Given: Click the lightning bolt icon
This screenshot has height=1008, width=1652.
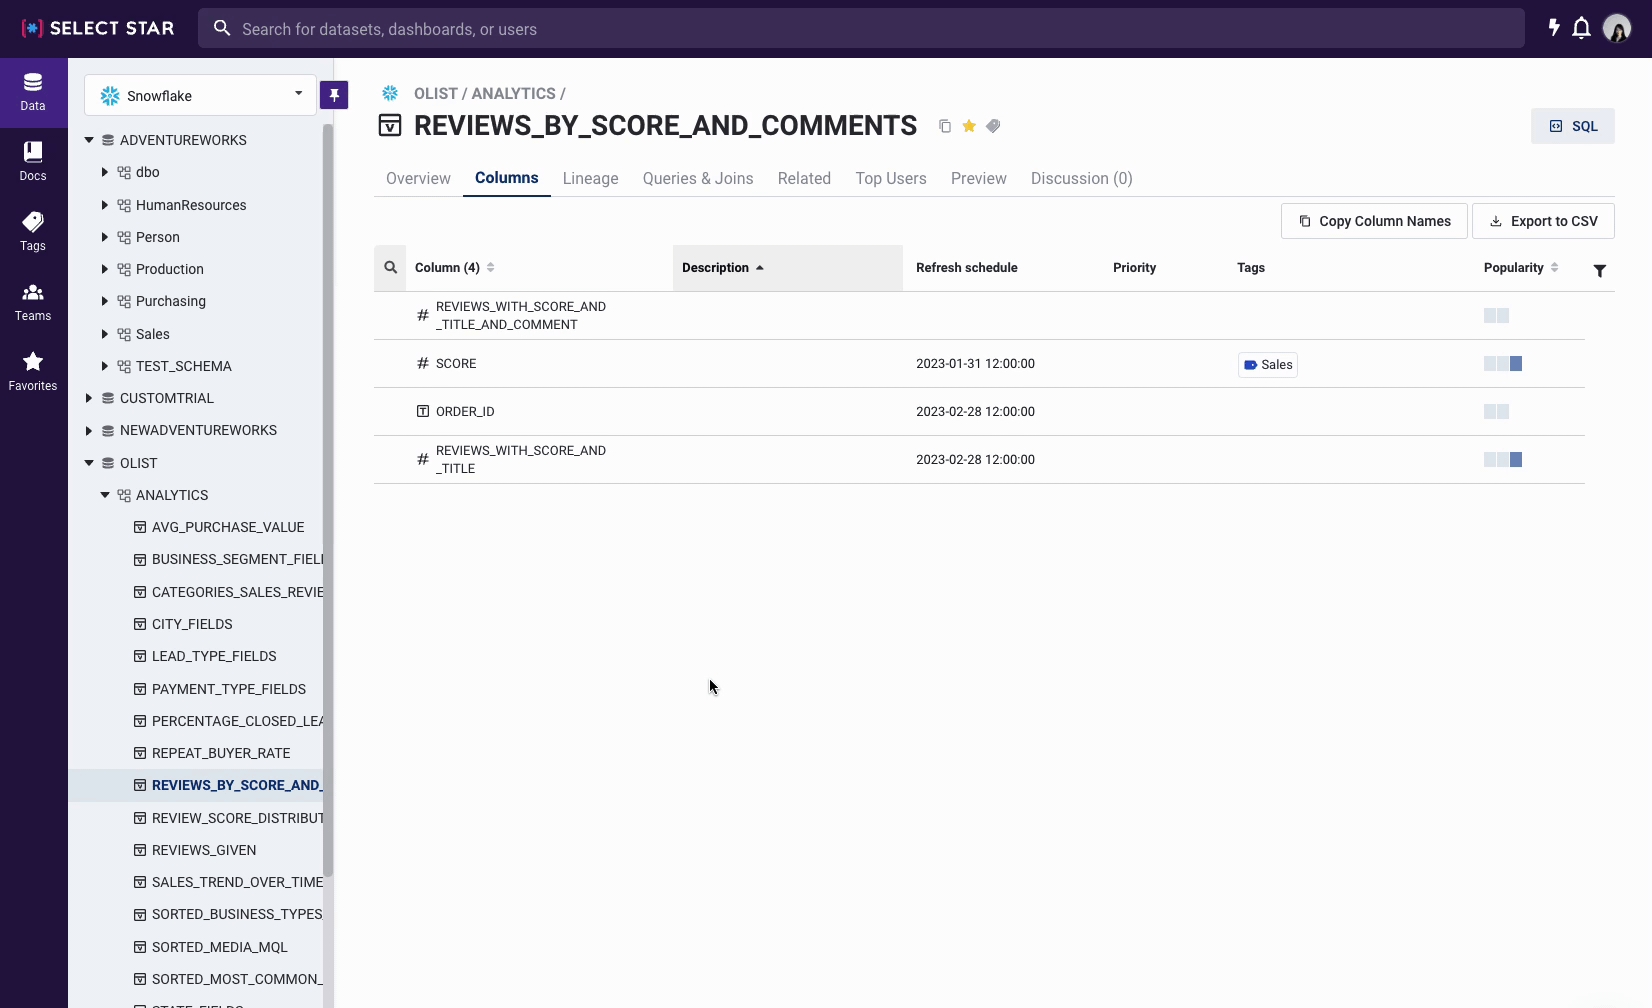Looking at the screenshot, I should pos(1553,28).
